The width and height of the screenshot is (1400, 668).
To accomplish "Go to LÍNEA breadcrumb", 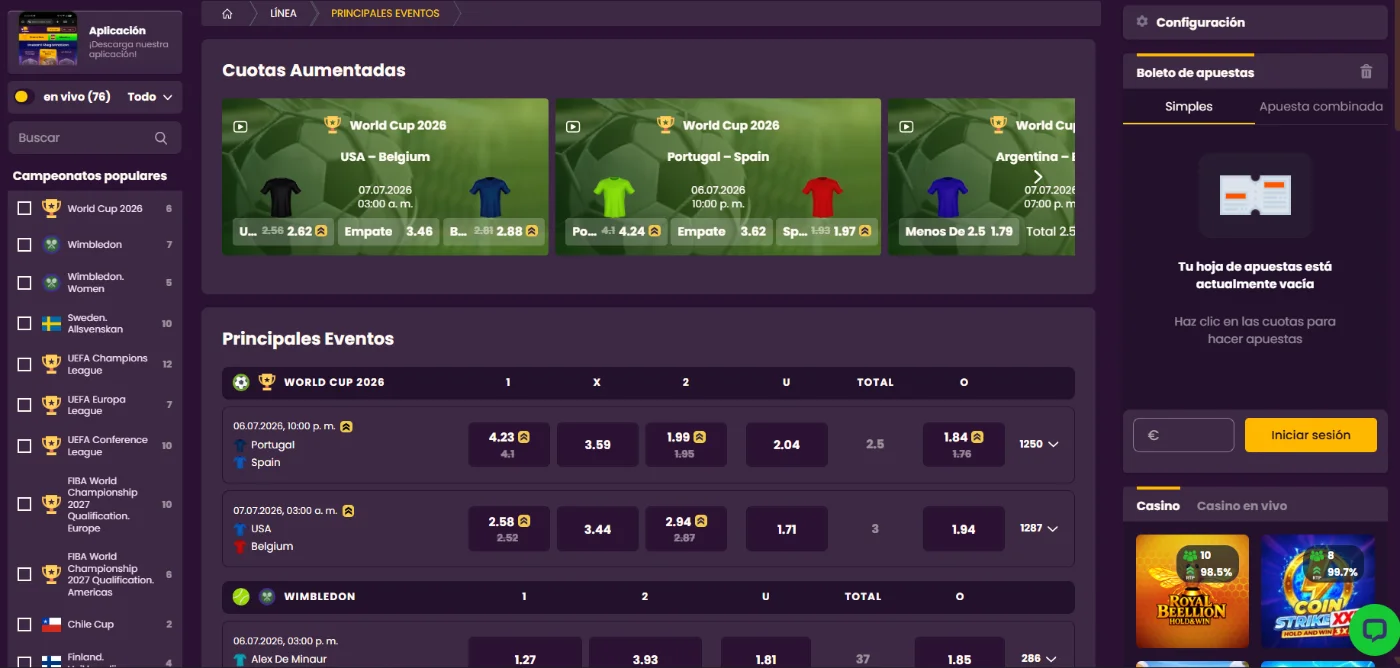I will click(x=283, y=14).
